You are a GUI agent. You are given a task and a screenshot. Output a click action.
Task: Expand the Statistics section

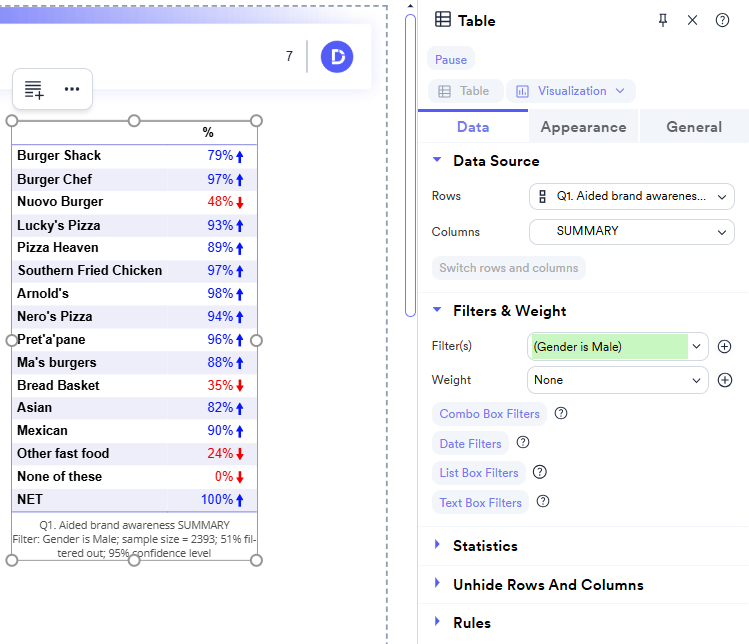coord(485,546)
